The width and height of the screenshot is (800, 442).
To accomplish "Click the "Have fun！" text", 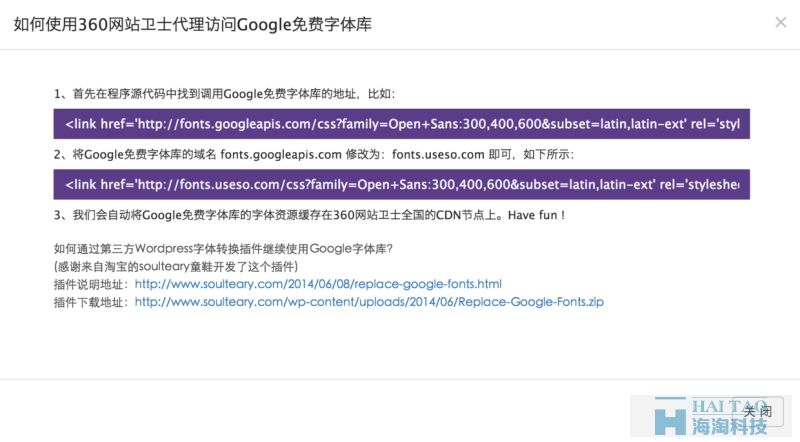I will 537,215.
